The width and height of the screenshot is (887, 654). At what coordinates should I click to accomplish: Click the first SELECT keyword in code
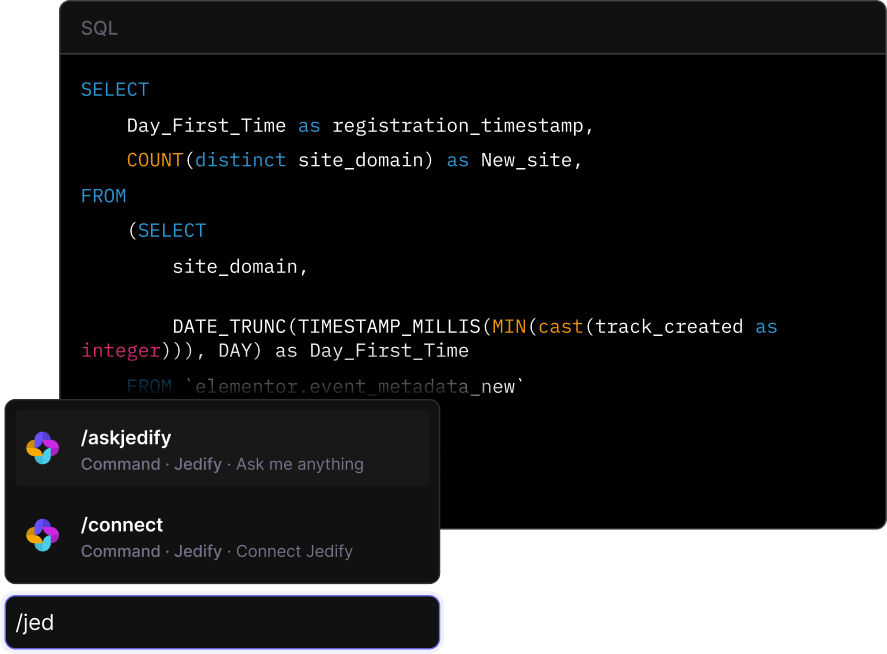[x=115, y=90]
